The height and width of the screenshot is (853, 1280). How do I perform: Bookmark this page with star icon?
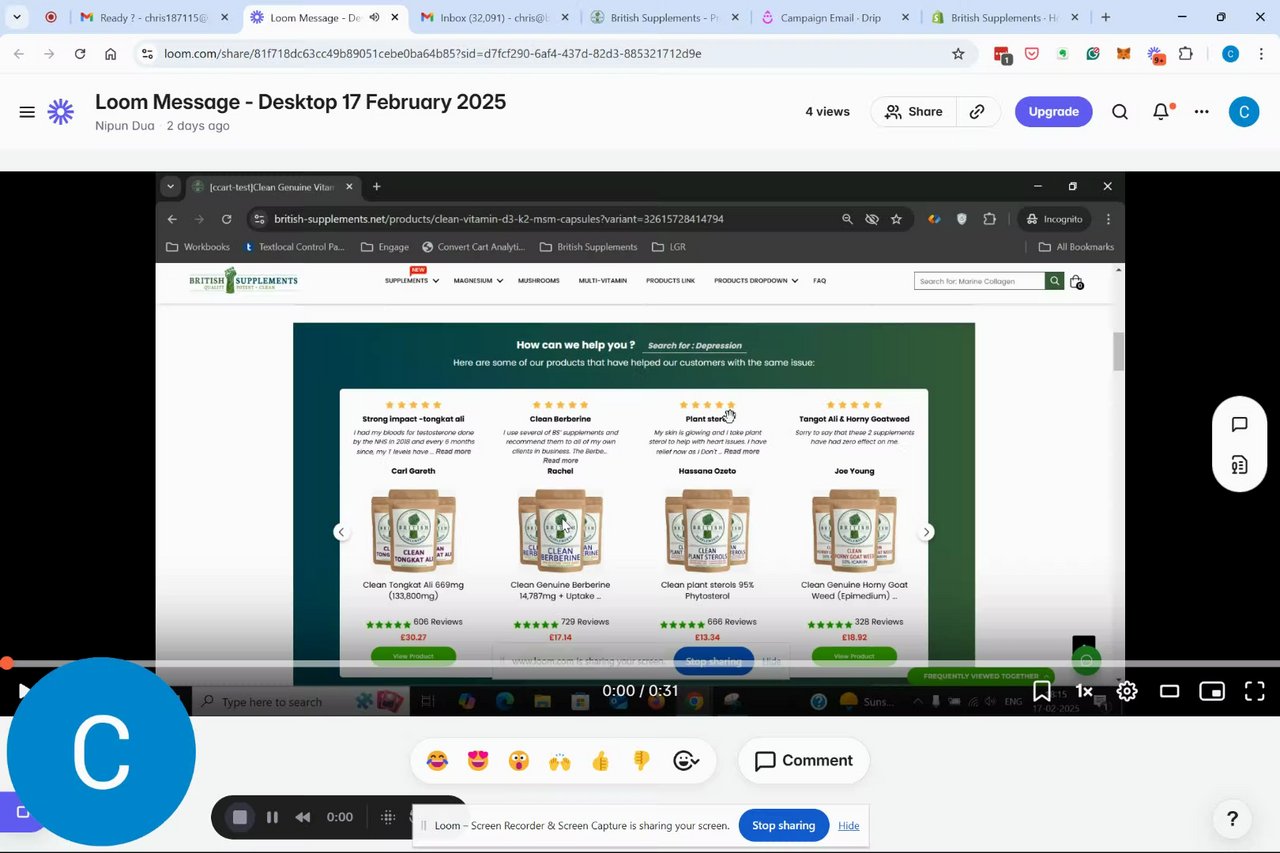coord(958,54)
